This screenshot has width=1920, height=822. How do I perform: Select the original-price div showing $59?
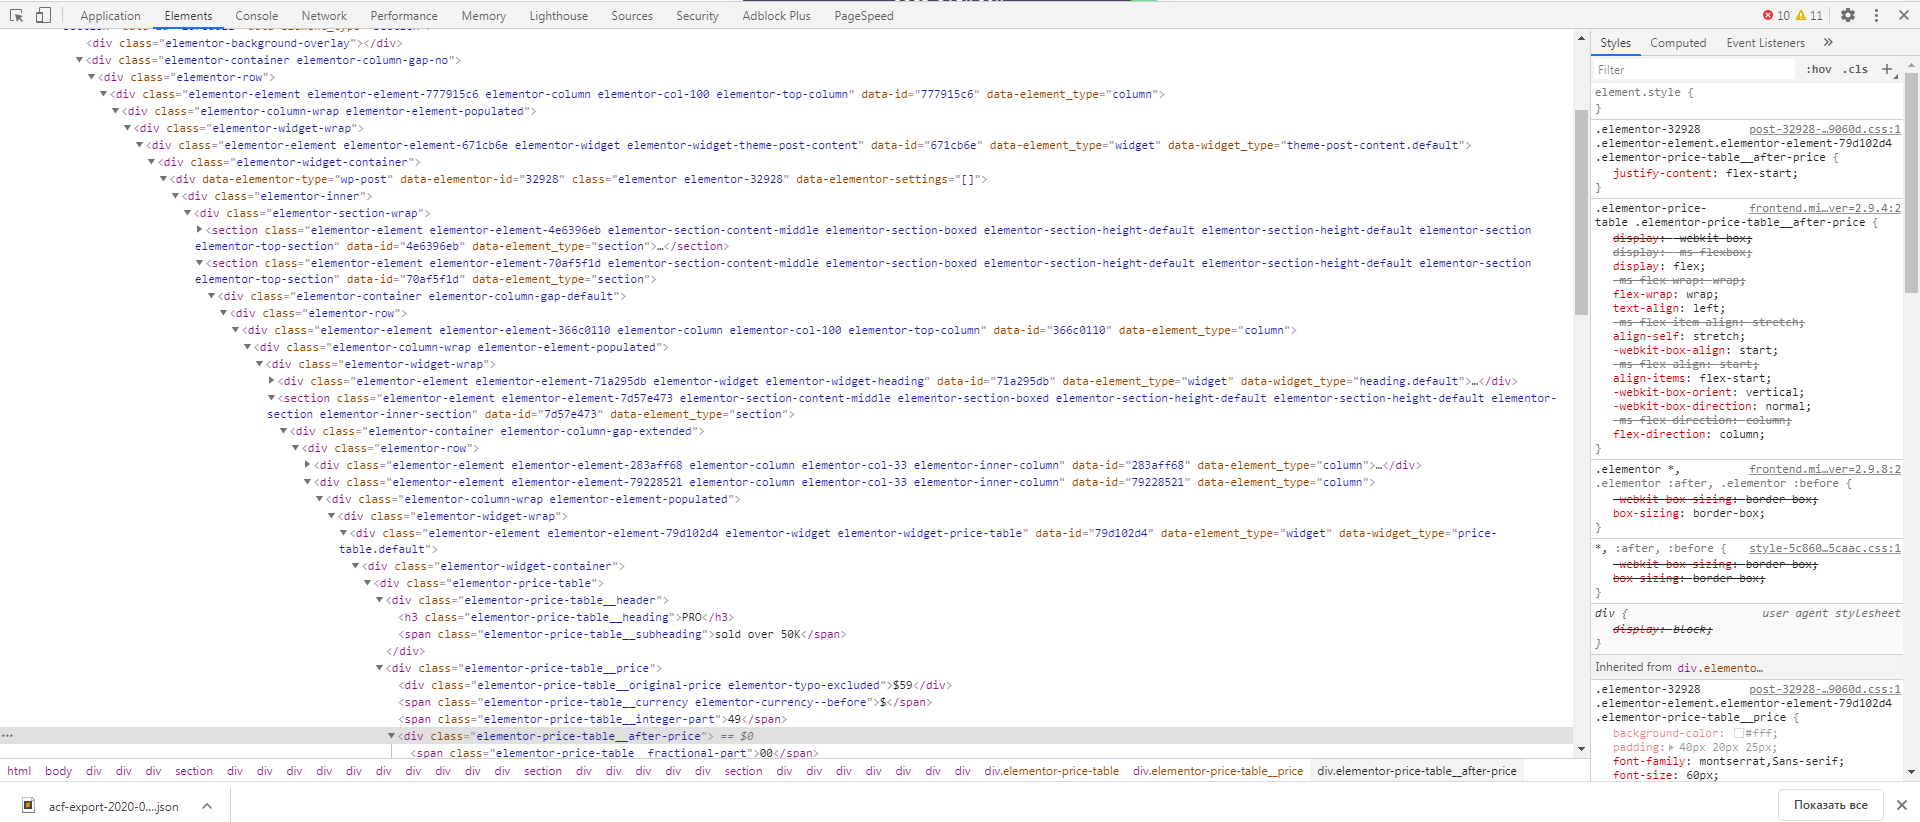675,685
